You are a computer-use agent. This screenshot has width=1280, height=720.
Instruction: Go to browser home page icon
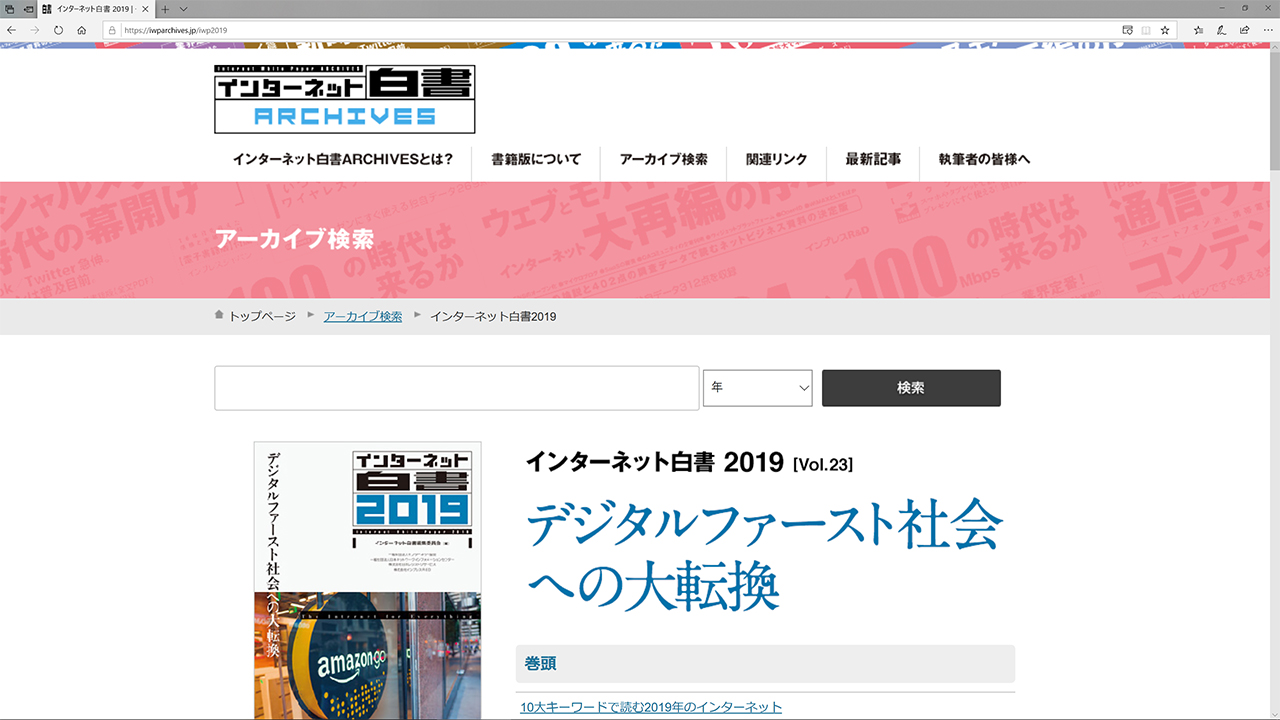(x=82, y=30)
